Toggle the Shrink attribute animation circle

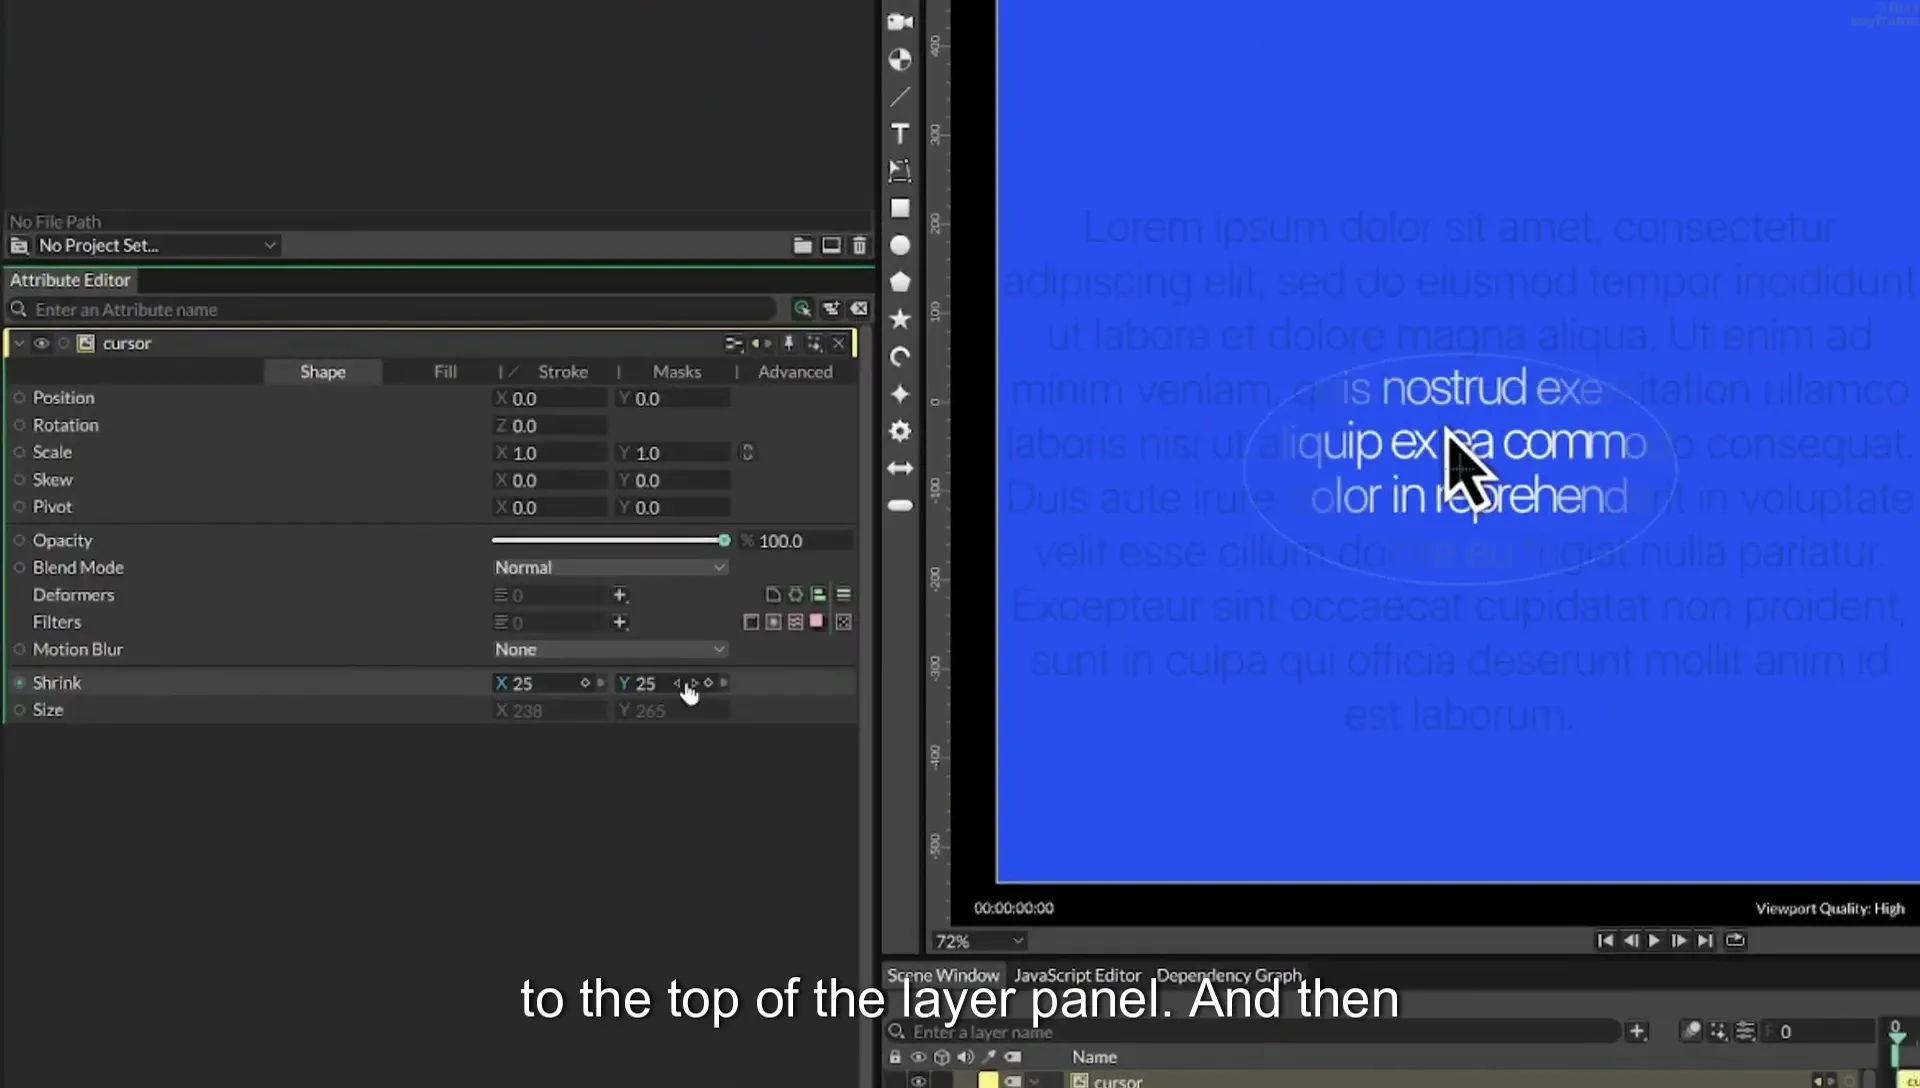(x=19, y=683)
